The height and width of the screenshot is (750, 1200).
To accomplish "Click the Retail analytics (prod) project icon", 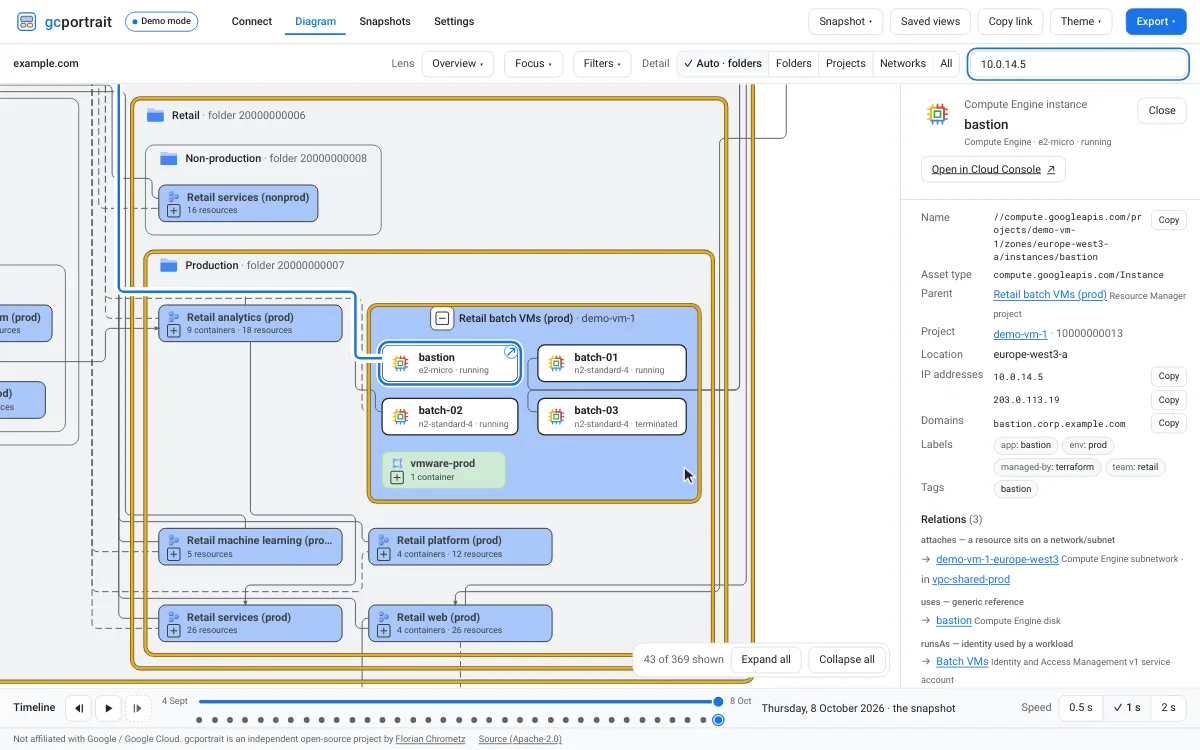I will click(x=173, y=317).
